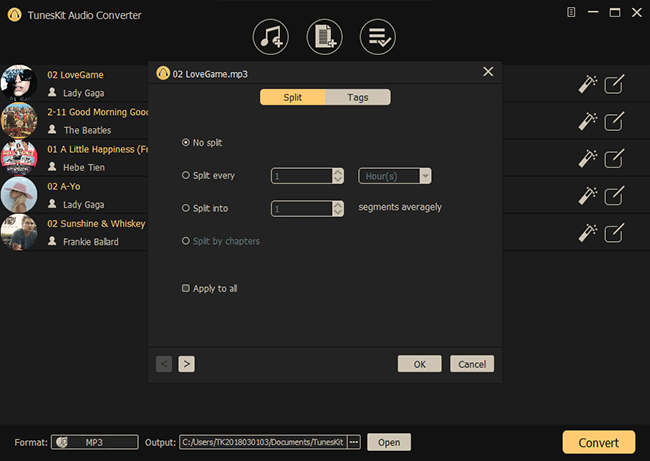Select the 02 LoveGame track title

coord(75,75)
